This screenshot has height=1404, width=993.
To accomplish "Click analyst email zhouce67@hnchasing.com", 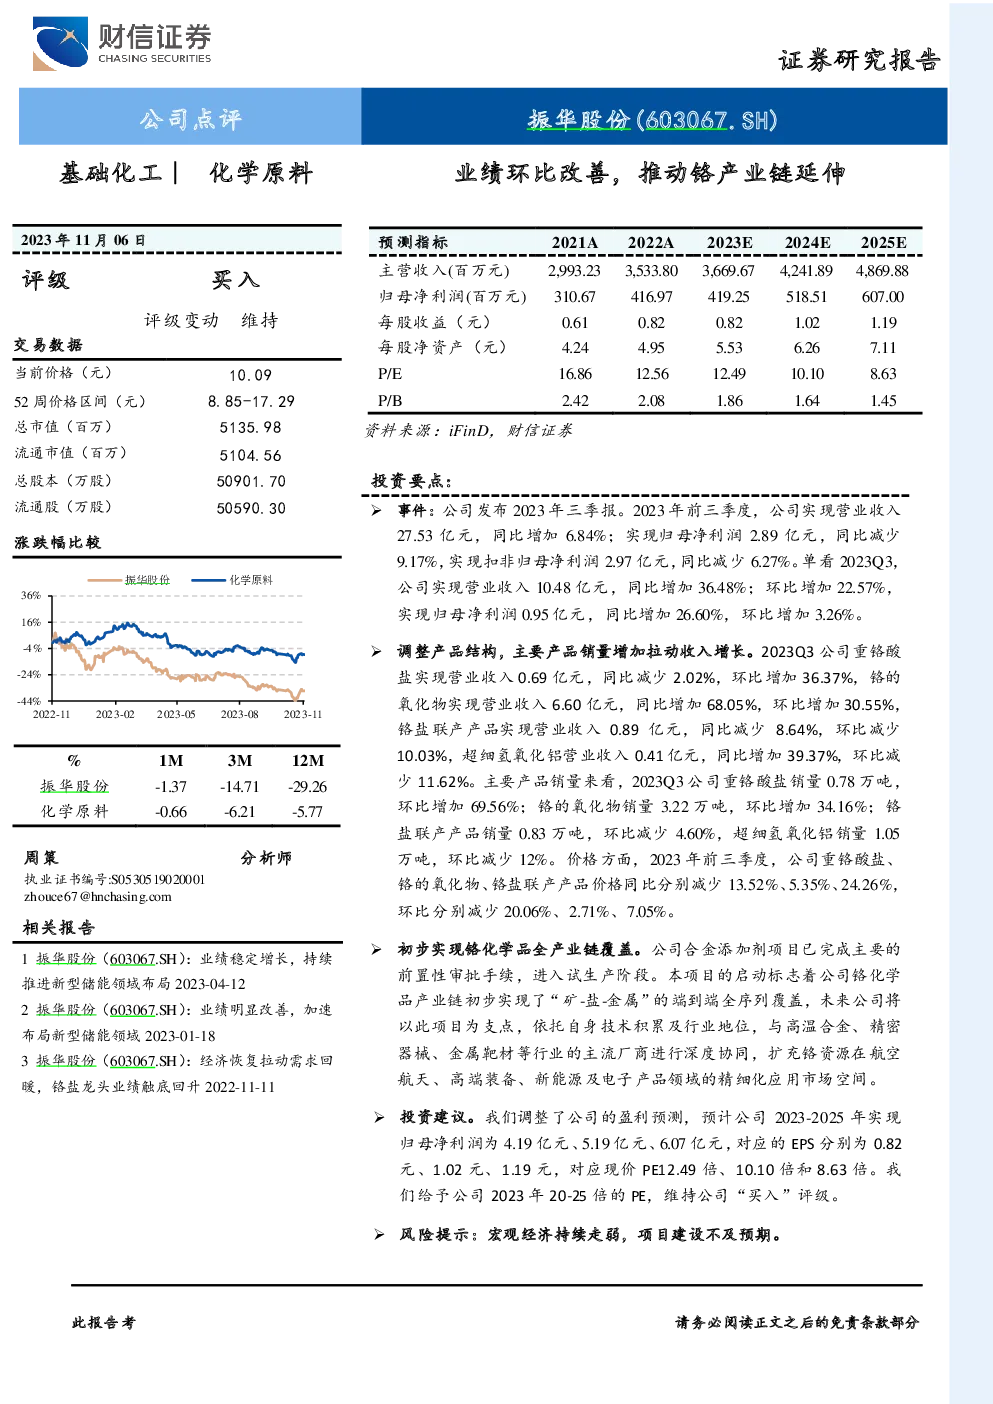I will [98, 897].
